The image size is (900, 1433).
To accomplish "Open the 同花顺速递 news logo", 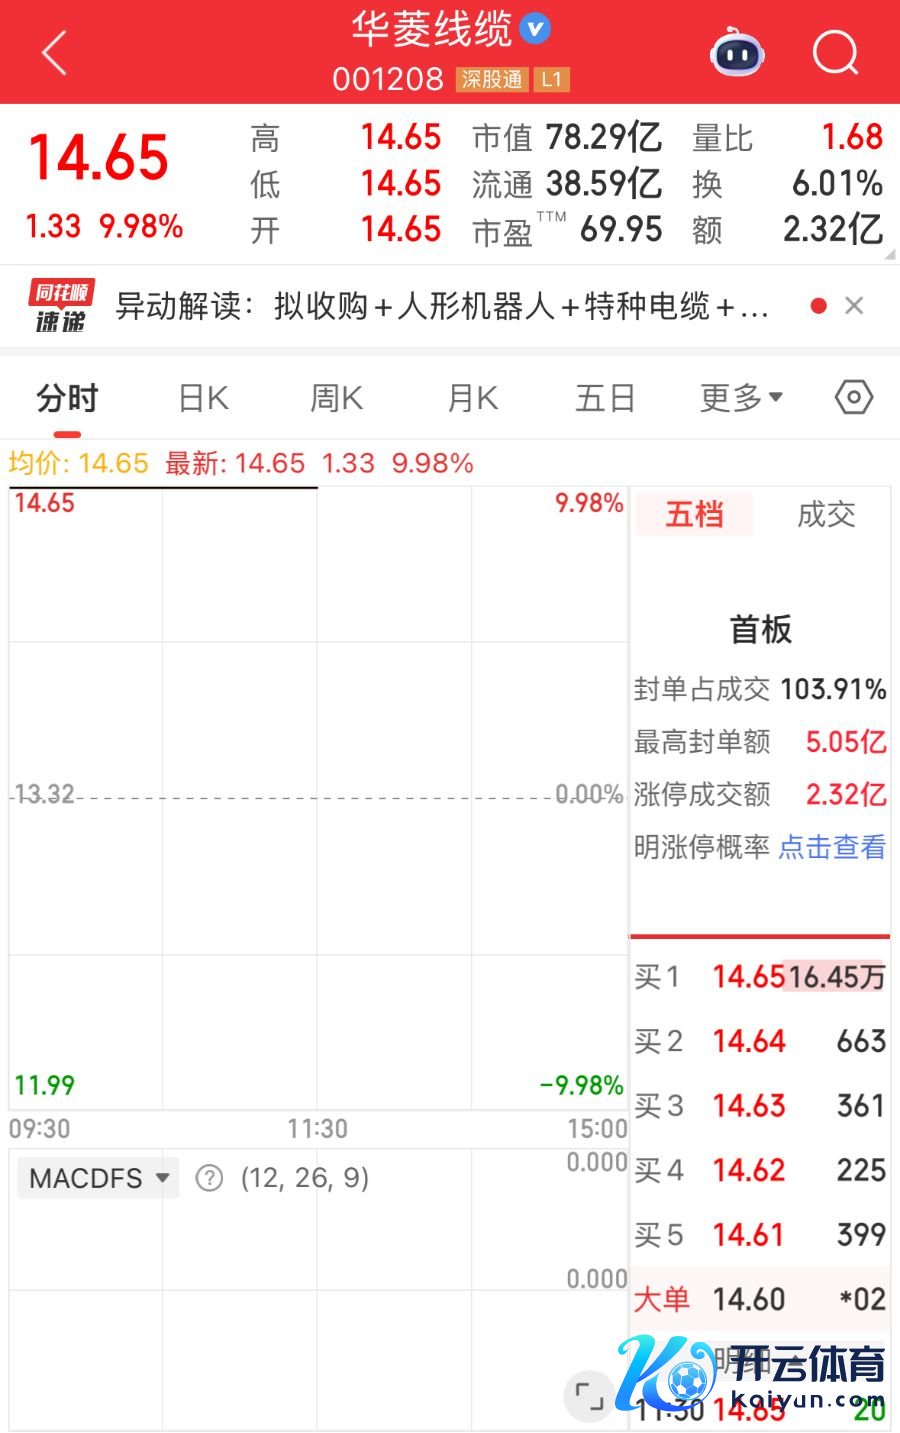I will click(x=61, y=306).
